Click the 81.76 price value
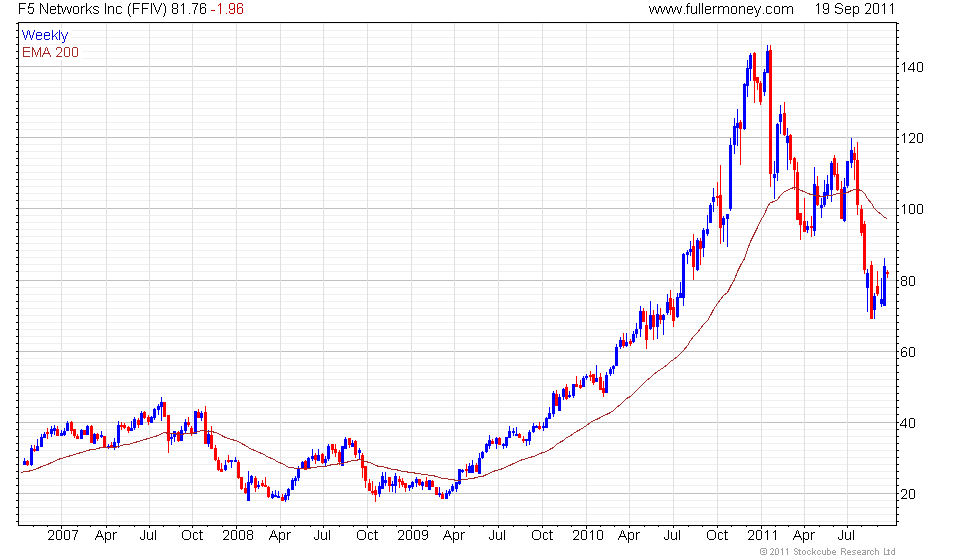The image size is (980, 560). coord(189,9)
